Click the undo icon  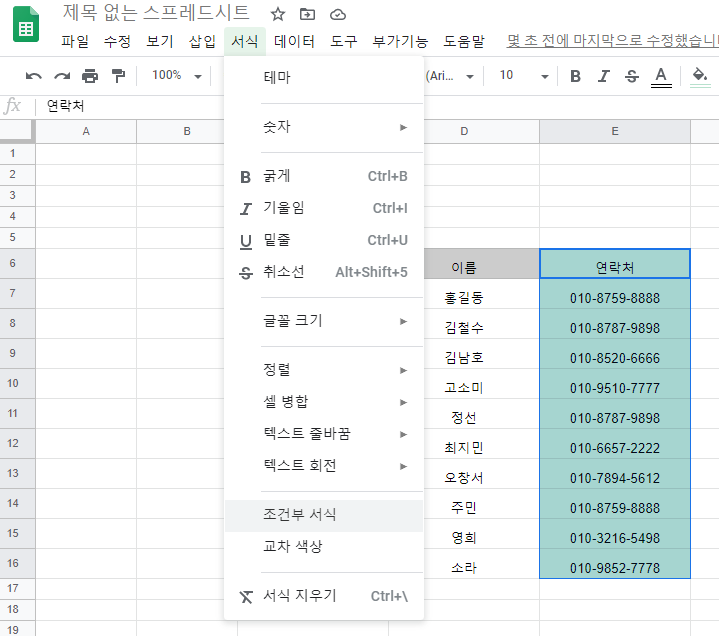pyautogui.click(x=33, y=76)
